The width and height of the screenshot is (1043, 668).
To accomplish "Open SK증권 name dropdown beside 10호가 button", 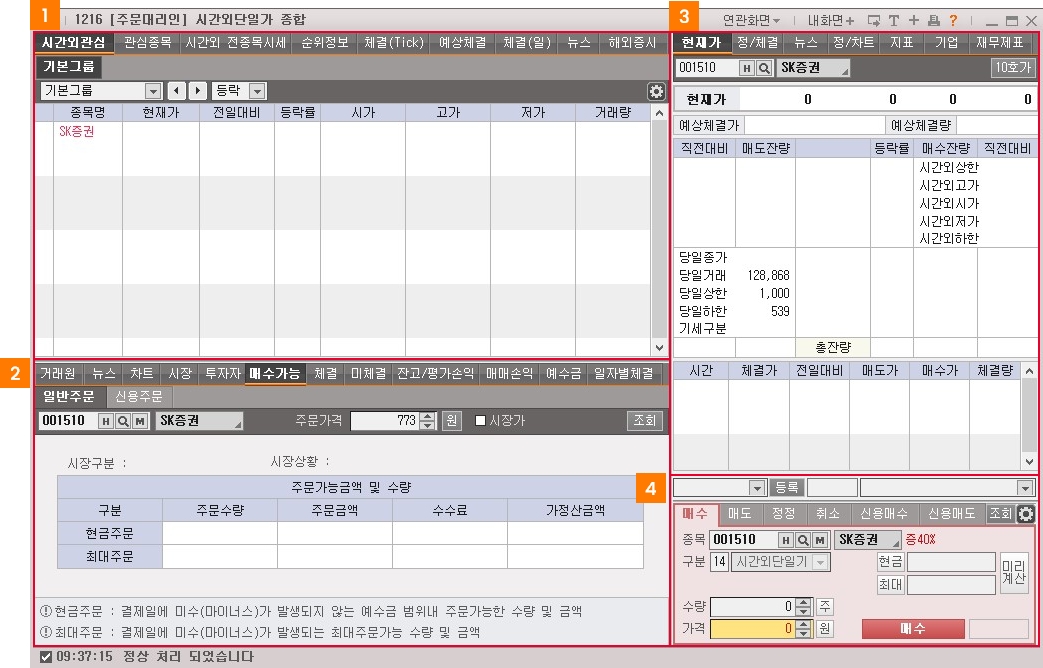I will 813,68.
